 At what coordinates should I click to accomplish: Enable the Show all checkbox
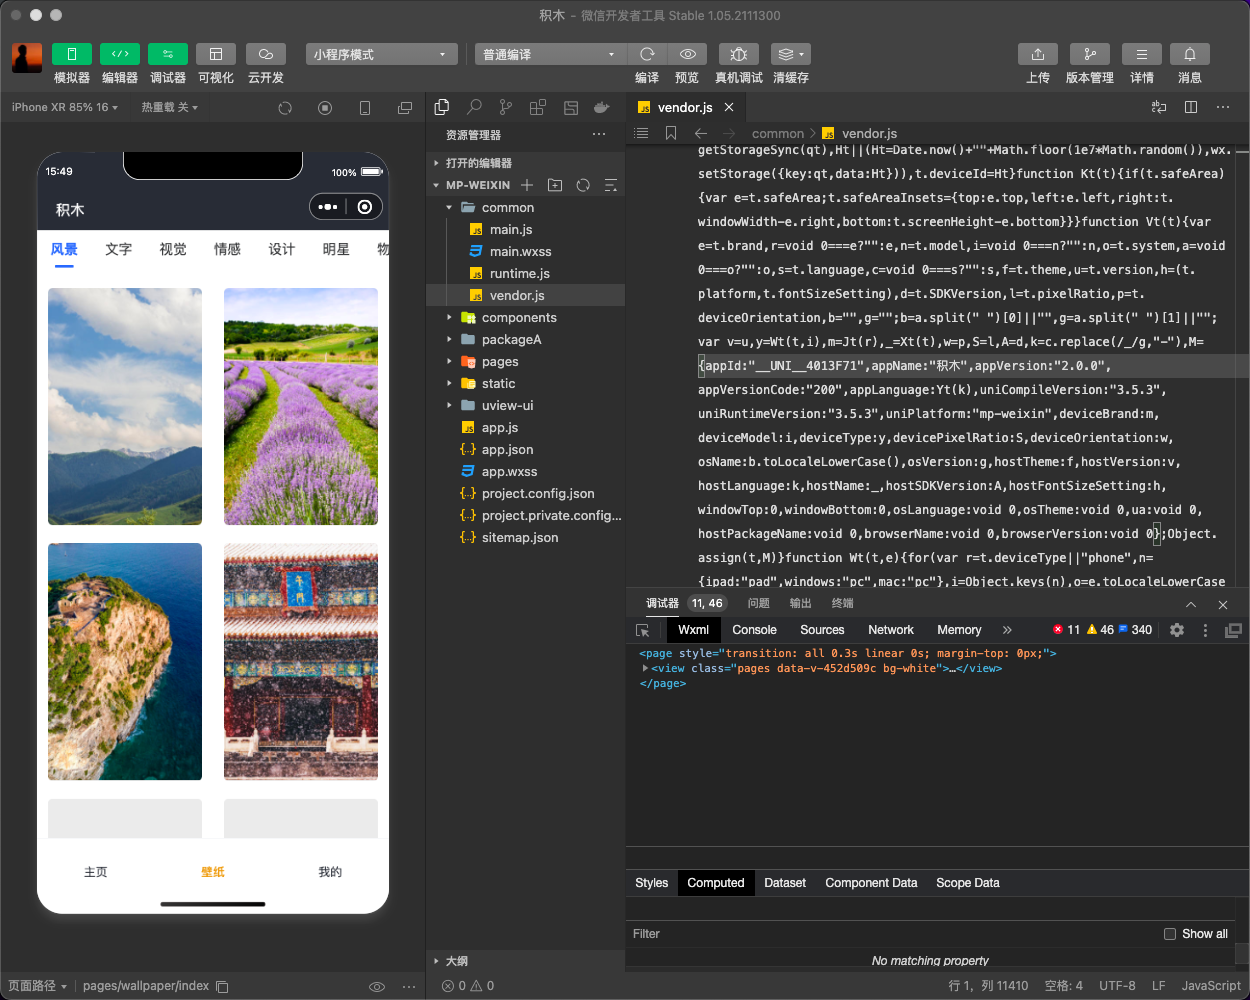pyautogui.click(x=1170, y=934)
